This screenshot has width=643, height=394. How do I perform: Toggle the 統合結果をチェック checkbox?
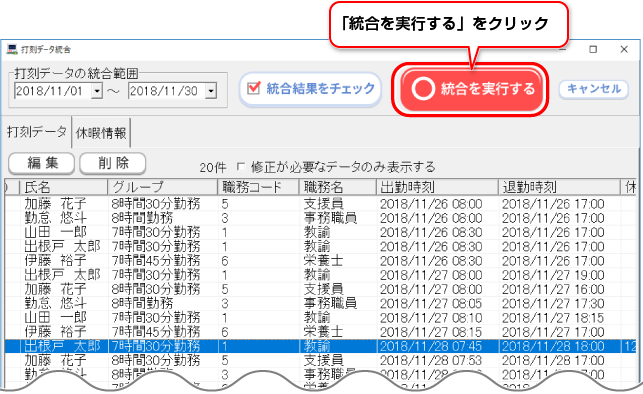point(254,88)
